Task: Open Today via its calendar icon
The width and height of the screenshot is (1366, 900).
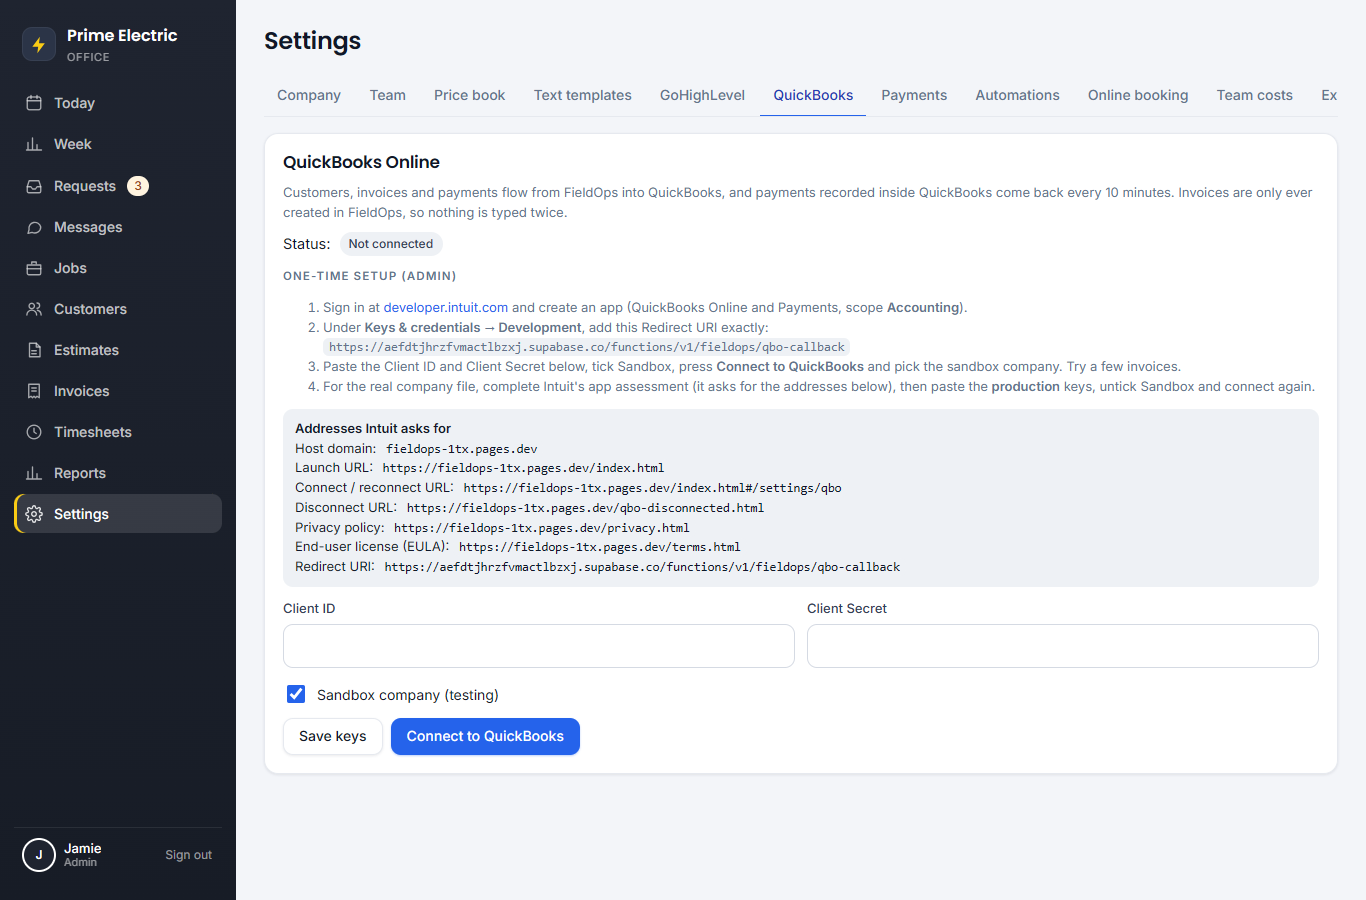Action: pos(34,103)
